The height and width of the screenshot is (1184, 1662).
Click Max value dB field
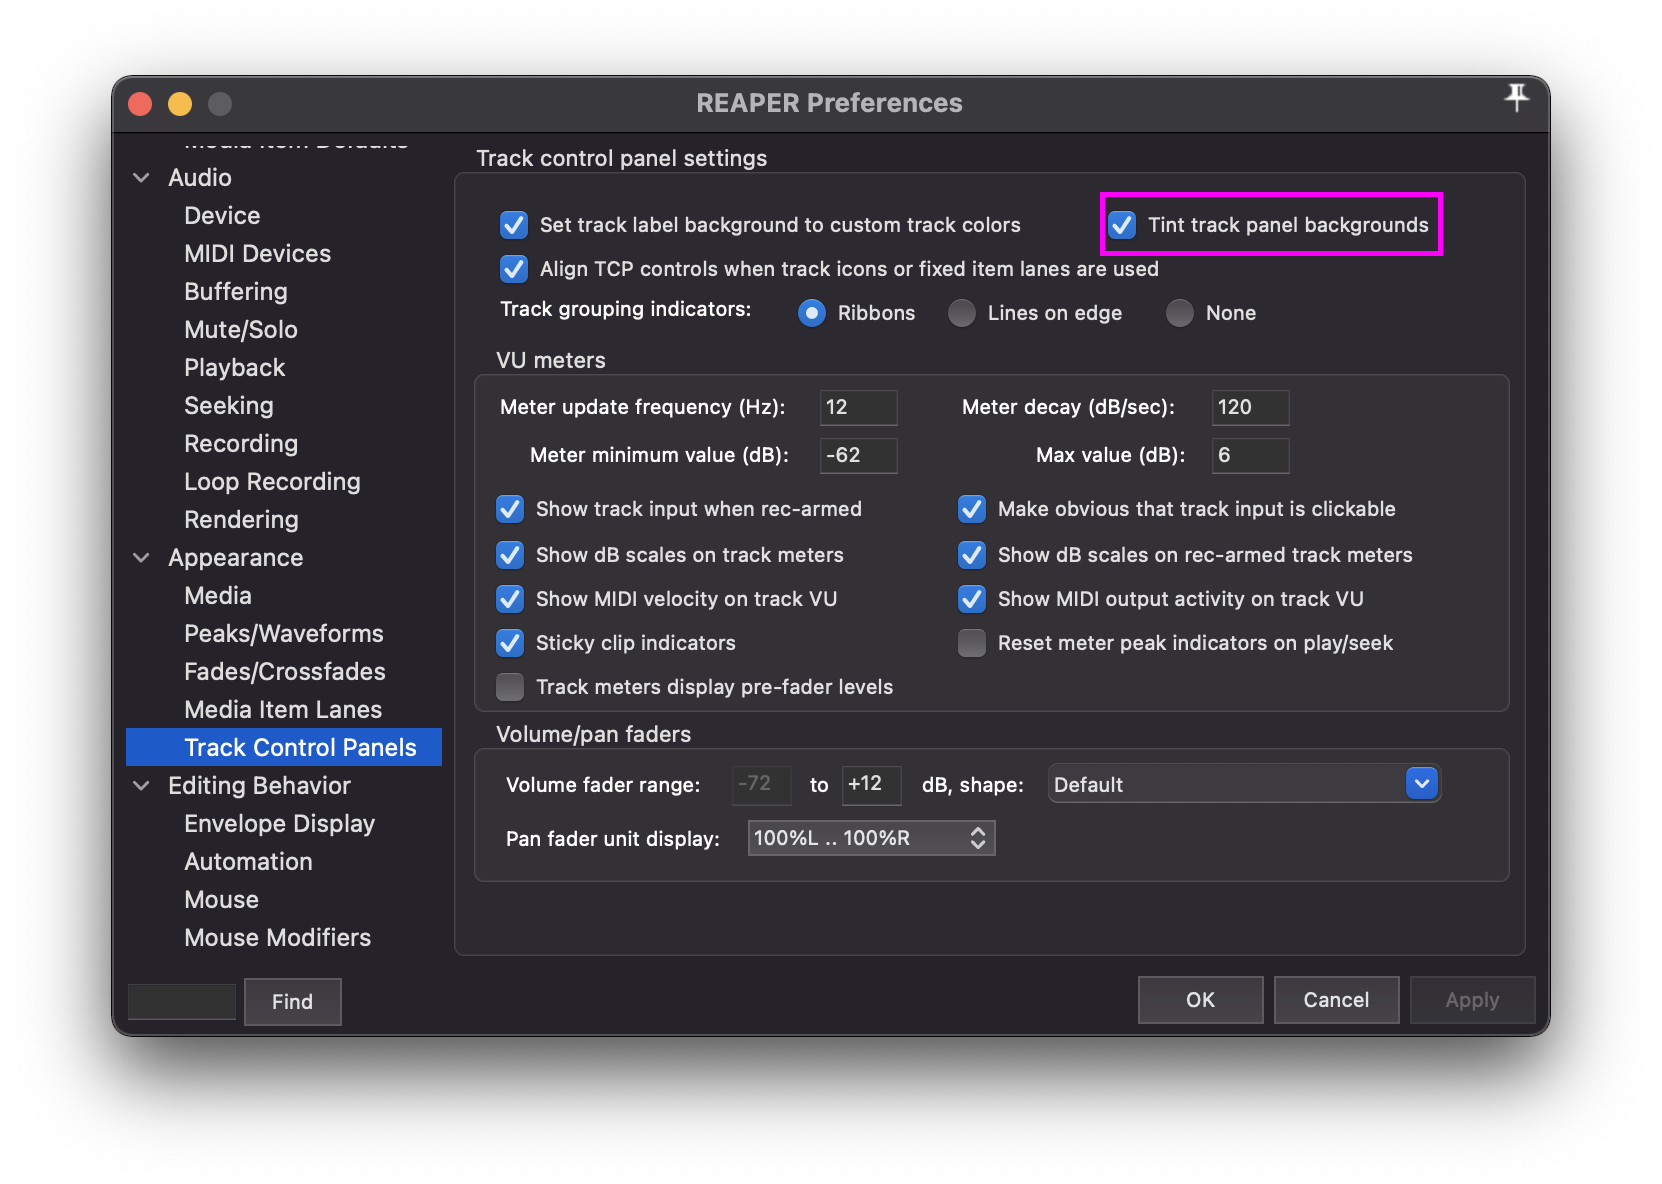click(x=1250, y=455)
